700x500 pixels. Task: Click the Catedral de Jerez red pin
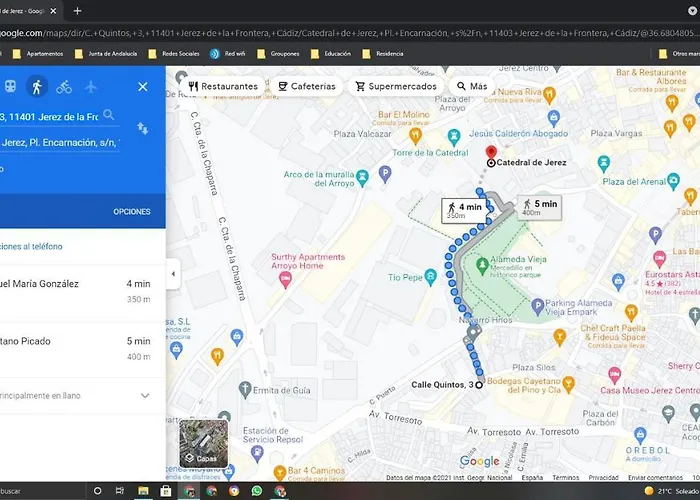point(490,150)
